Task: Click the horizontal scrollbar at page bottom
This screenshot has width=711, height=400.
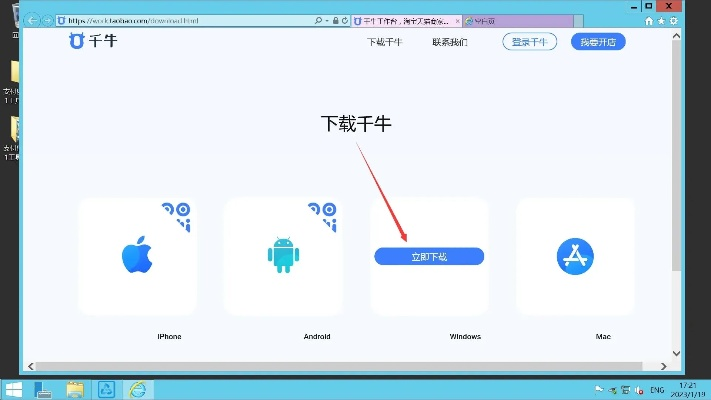Action: [x=340, y=366]
